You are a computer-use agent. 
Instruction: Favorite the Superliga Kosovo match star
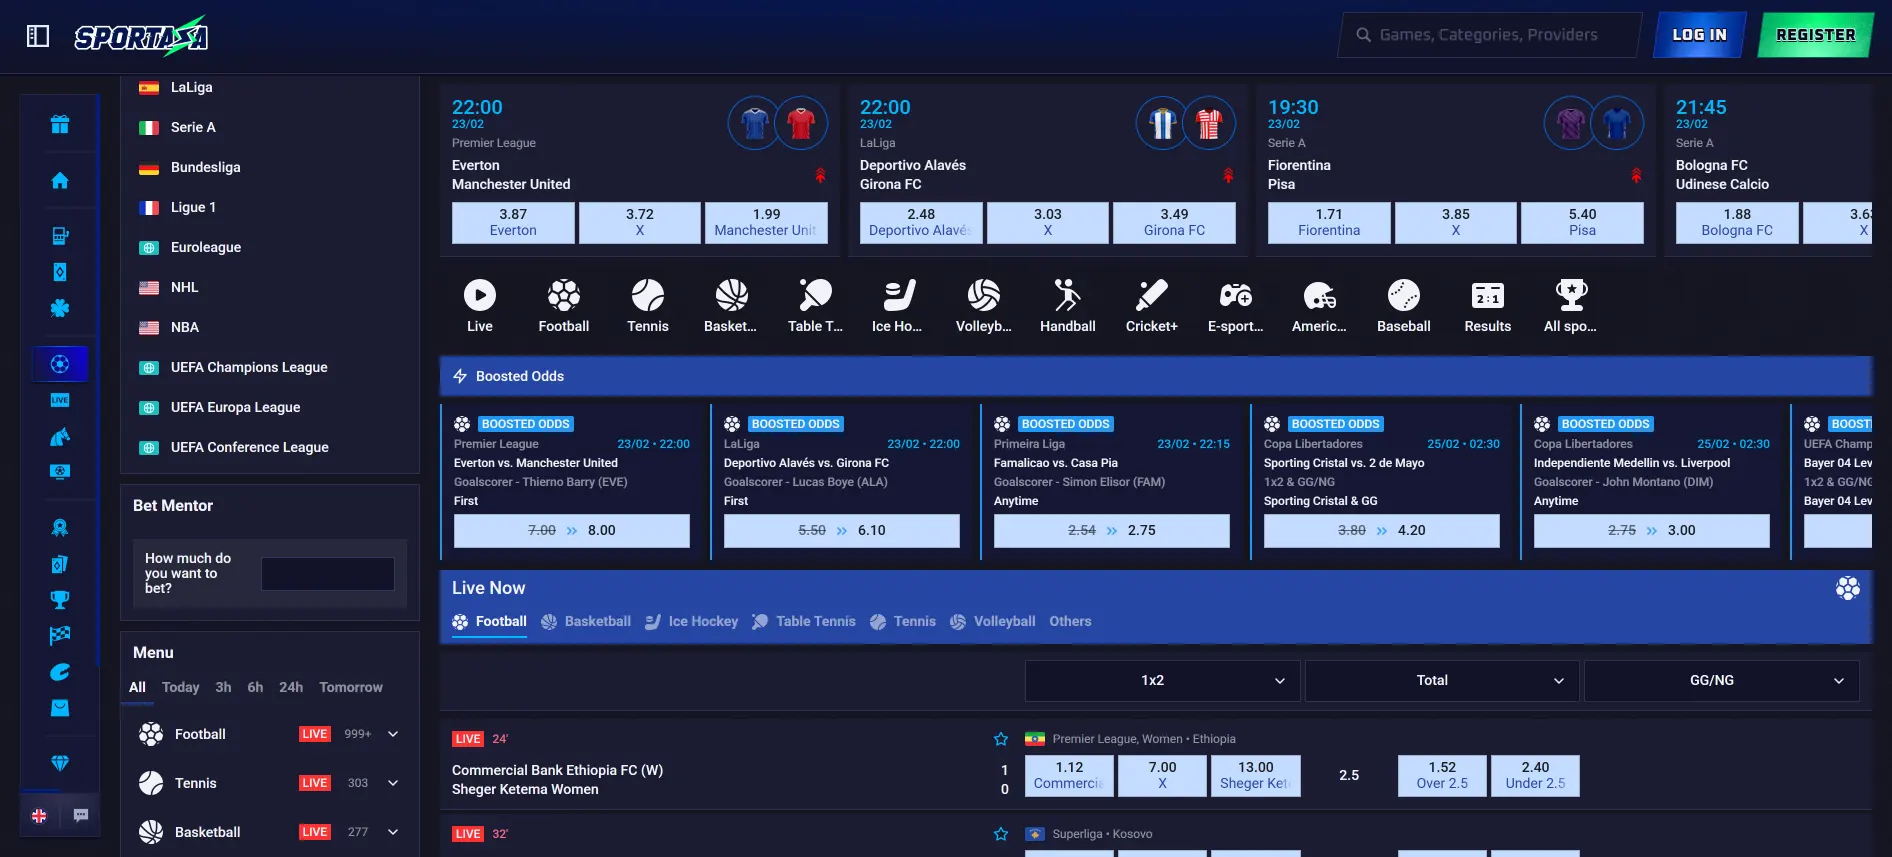tap(1001, 834)
